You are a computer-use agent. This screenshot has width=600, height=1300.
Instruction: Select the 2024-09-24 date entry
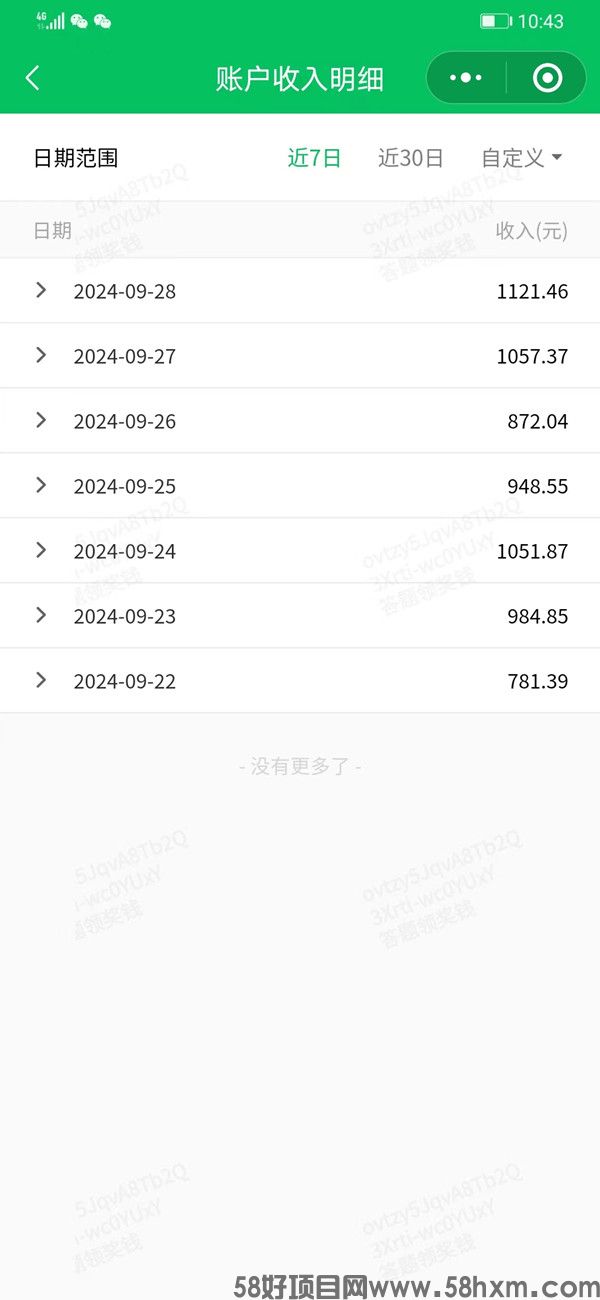tap(125, 552)
